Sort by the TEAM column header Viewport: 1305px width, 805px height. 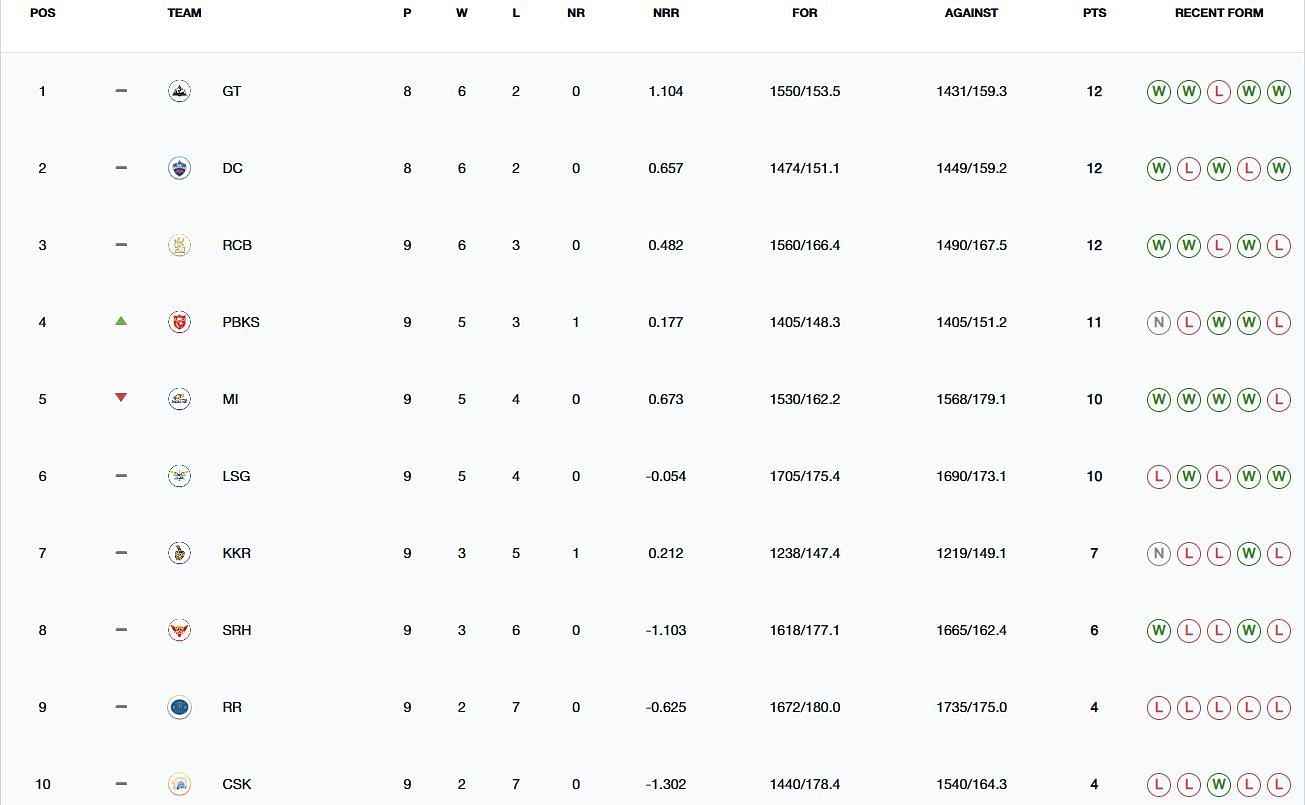pos(184,13)
